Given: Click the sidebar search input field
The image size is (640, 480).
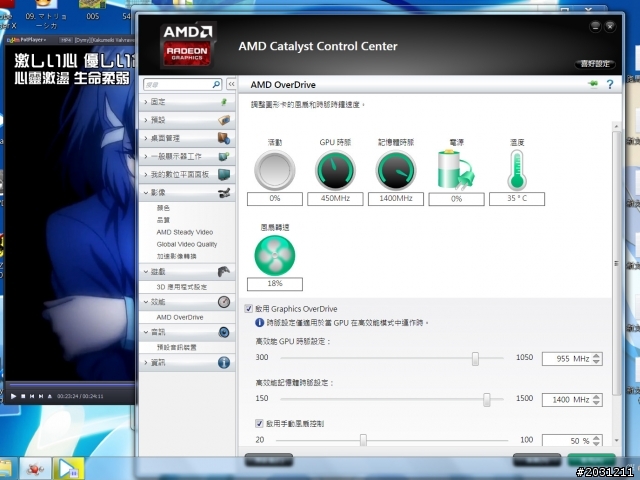Looking at the screenshot, I should (x=178, y=84).
